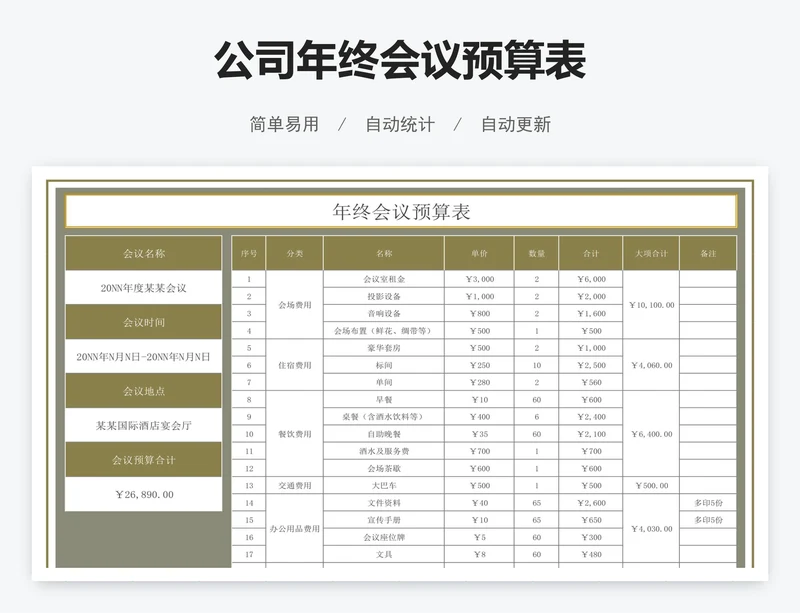
Task: Select the 单价 column header
Action: pos(480,253)
